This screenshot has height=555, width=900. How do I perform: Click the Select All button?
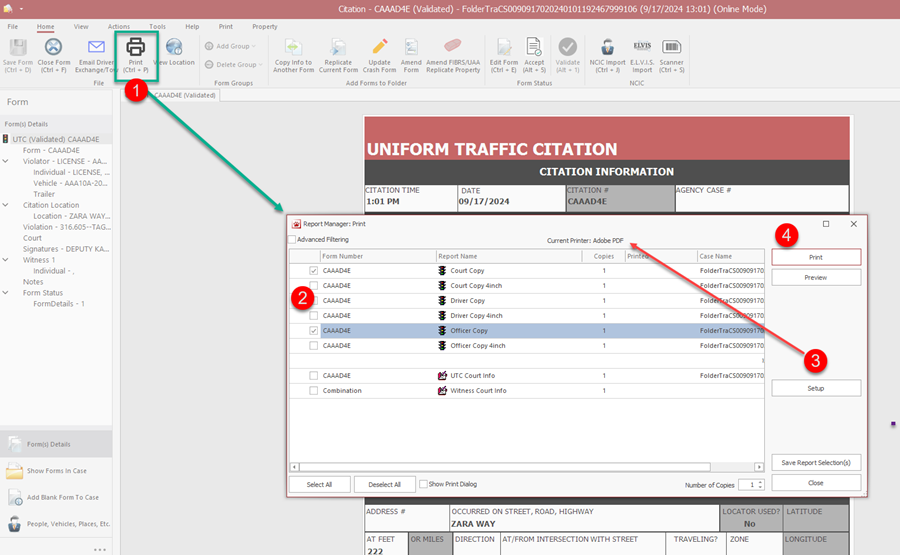319,484
